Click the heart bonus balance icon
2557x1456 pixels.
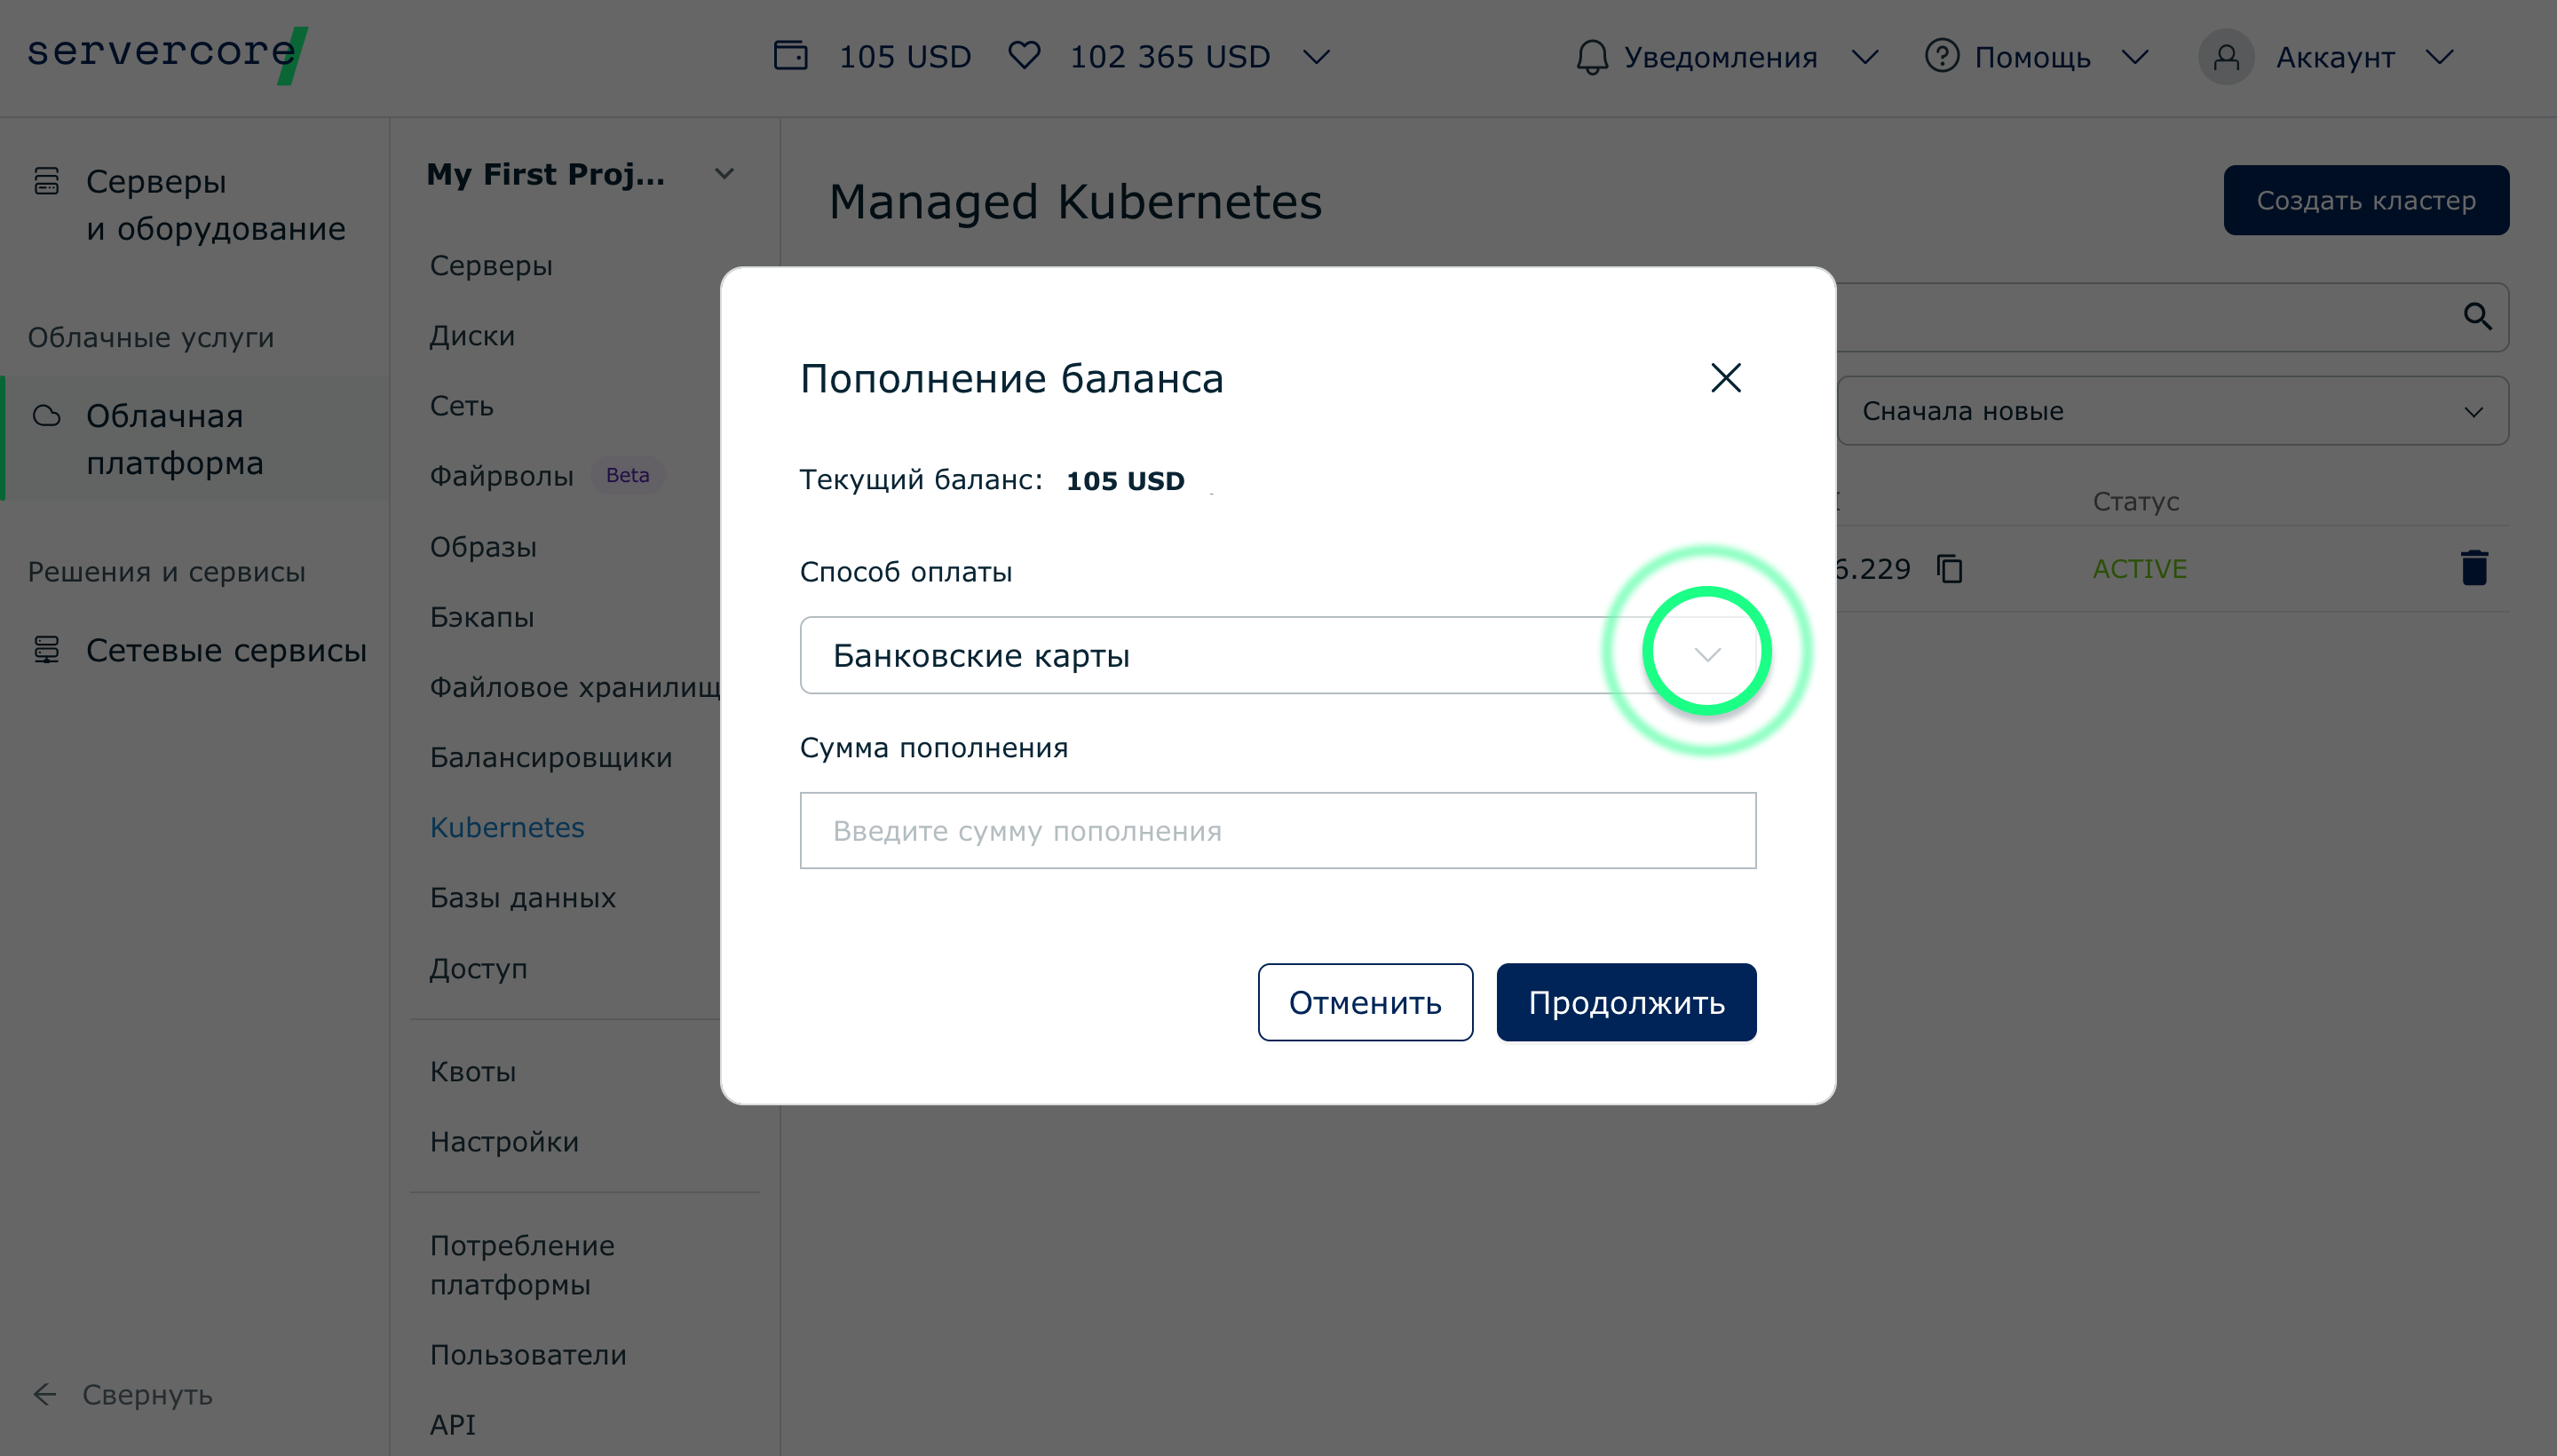click(x=1024, y=55)
